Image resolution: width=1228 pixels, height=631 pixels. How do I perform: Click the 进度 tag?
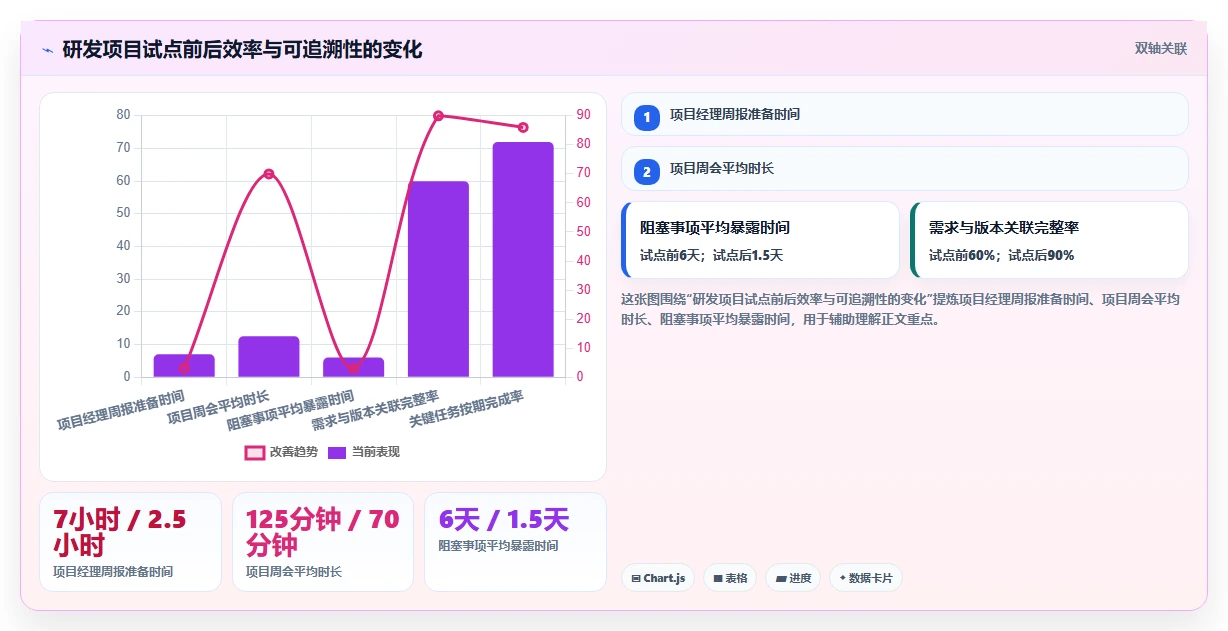(x=793, y=578)
